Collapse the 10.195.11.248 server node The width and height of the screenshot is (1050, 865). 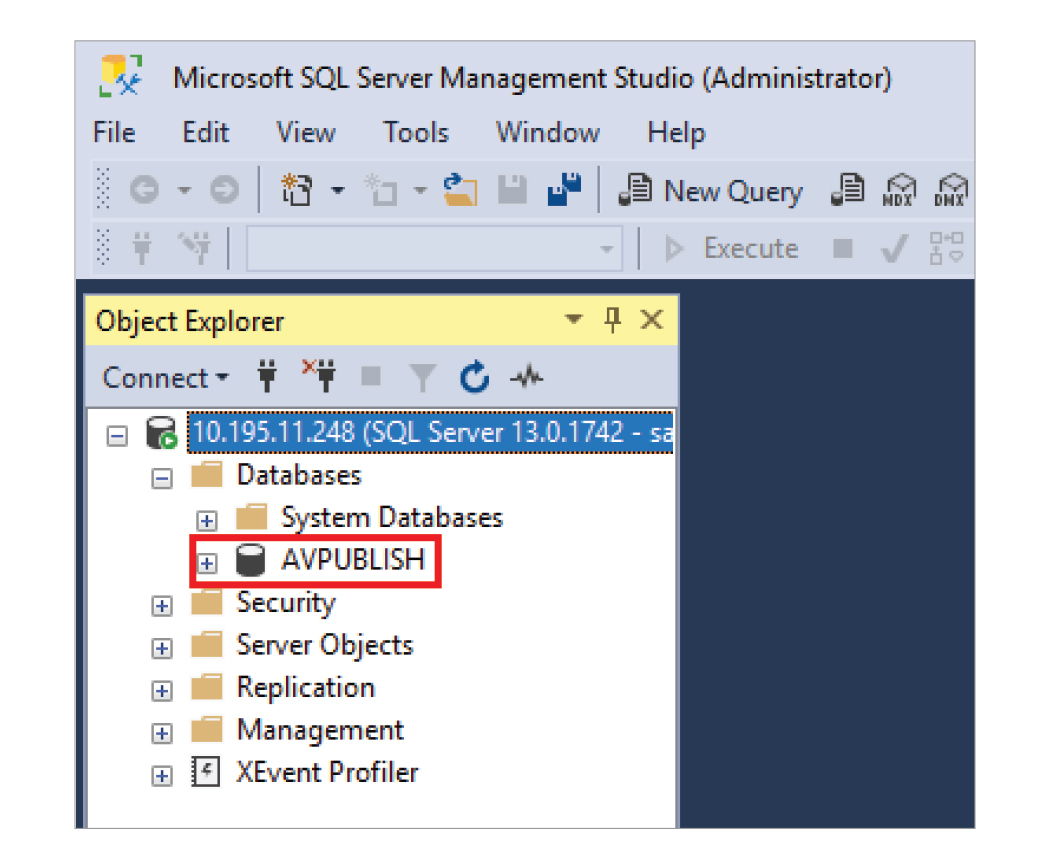click(x=117, y=437)
